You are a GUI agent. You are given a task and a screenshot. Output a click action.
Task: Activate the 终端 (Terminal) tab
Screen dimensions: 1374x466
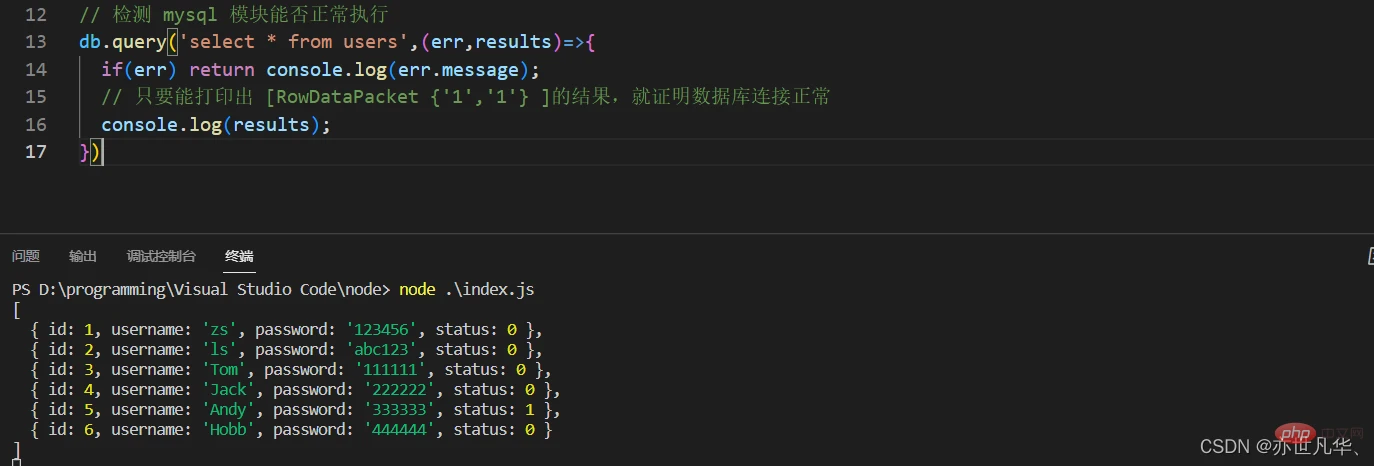coord(239,256)
